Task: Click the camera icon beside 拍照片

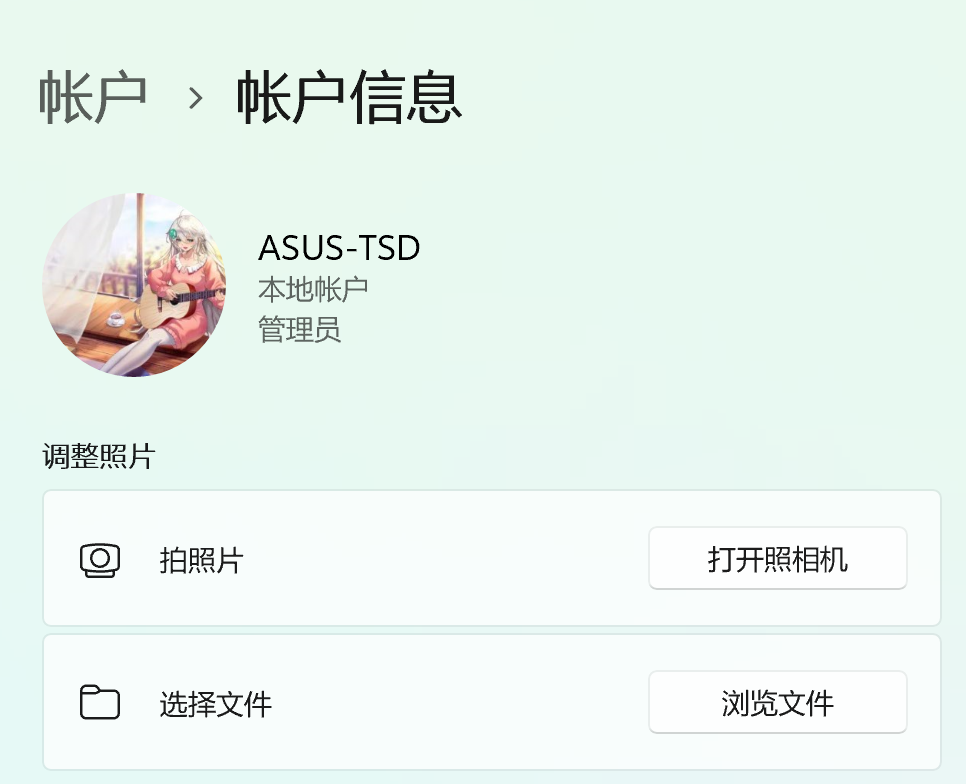Action: pyautogui.click(x=100, y=560)
